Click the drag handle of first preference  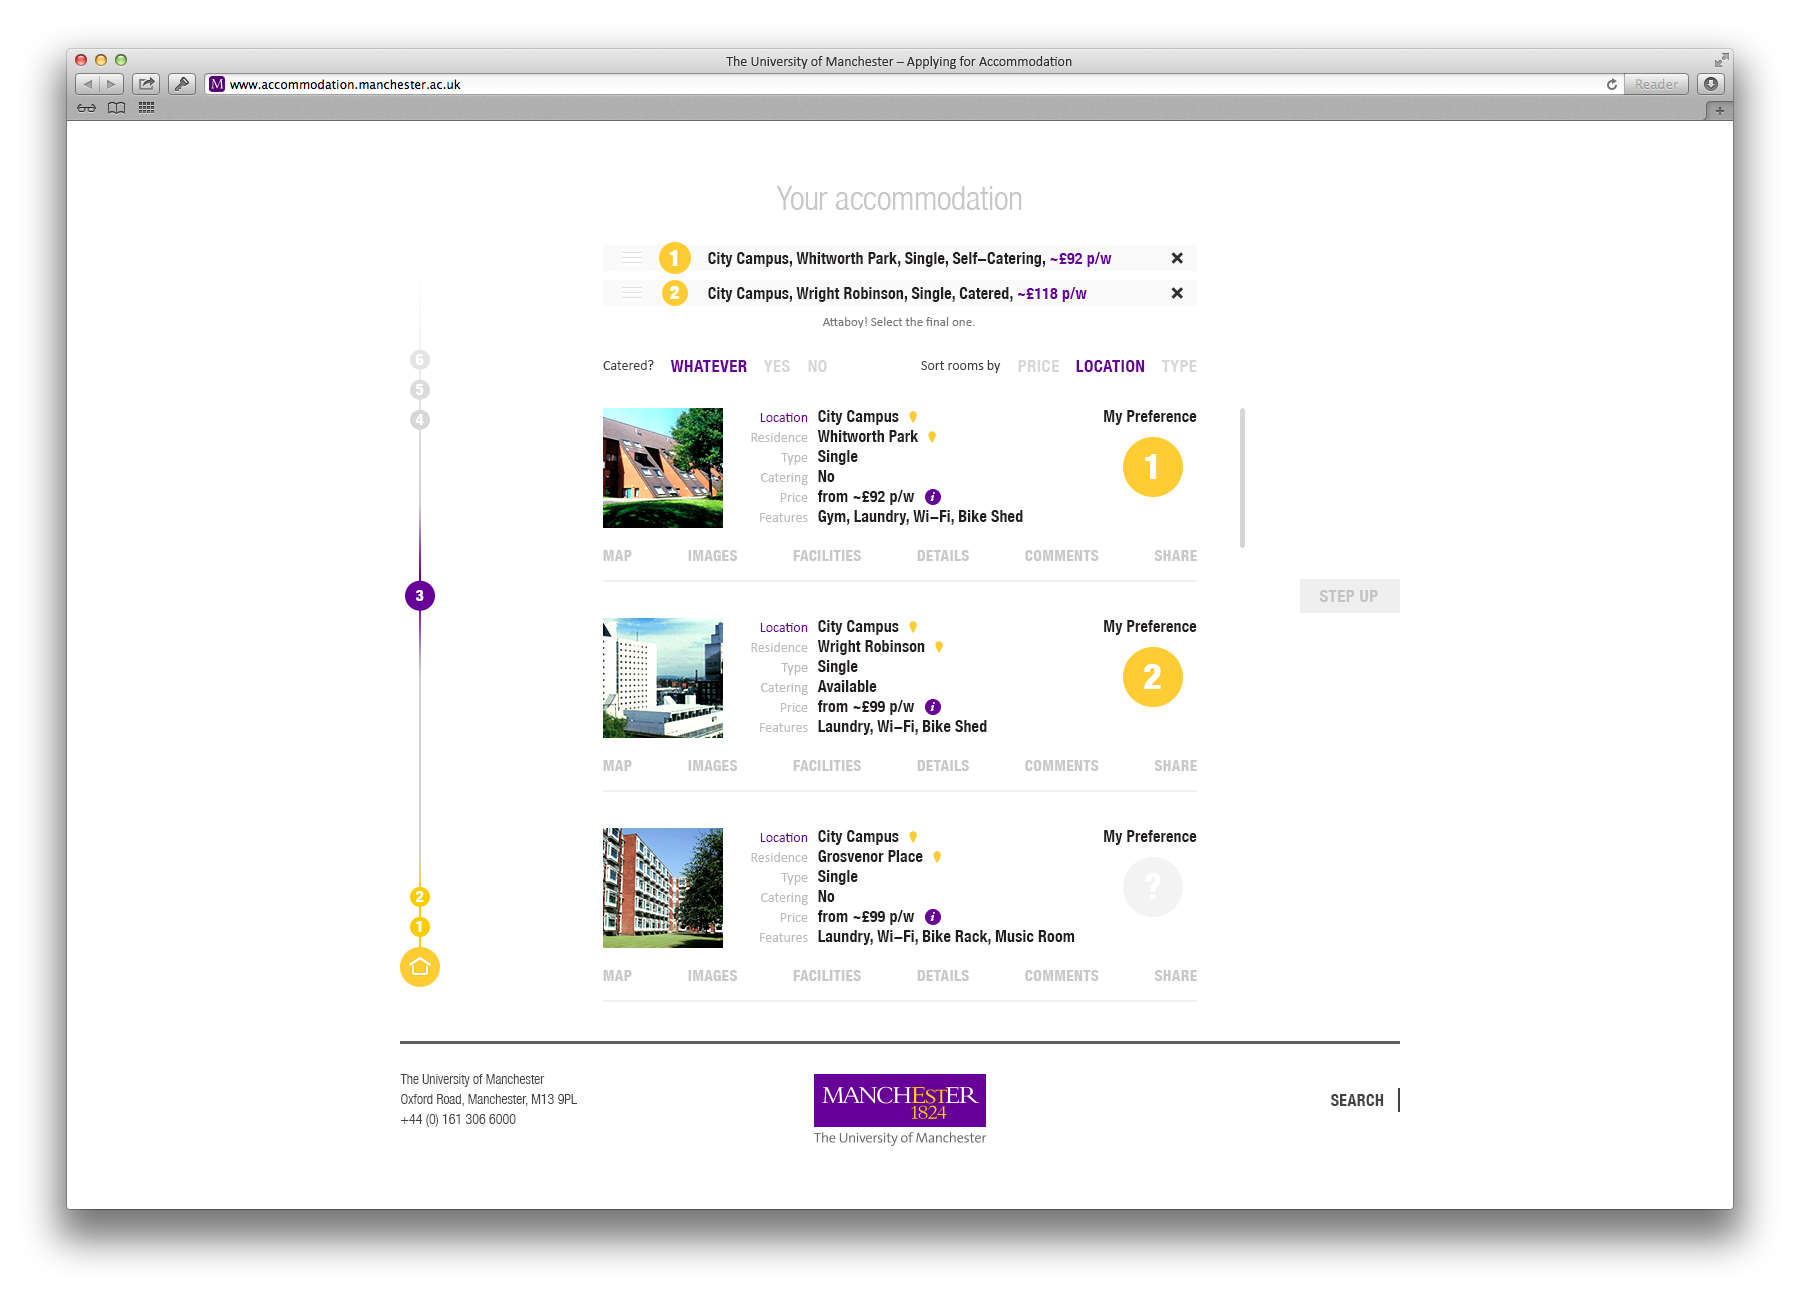click(631, 258)
